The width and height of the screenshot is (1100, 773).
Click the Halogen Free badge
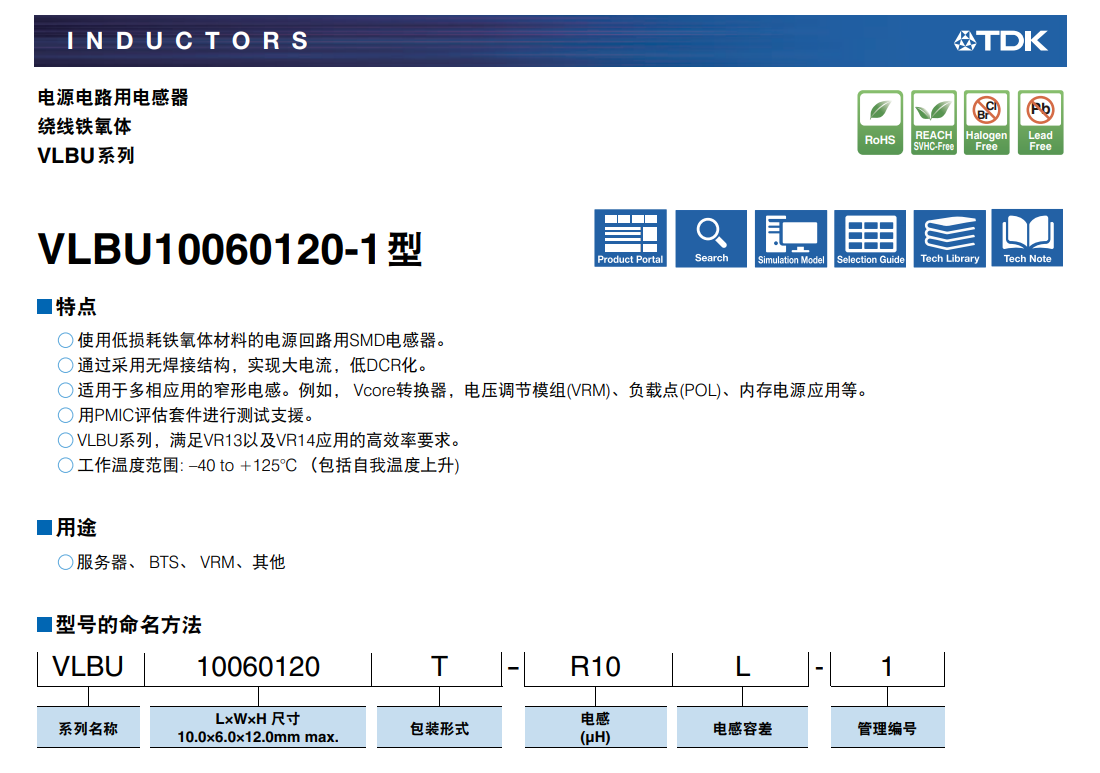click(986, 123)
